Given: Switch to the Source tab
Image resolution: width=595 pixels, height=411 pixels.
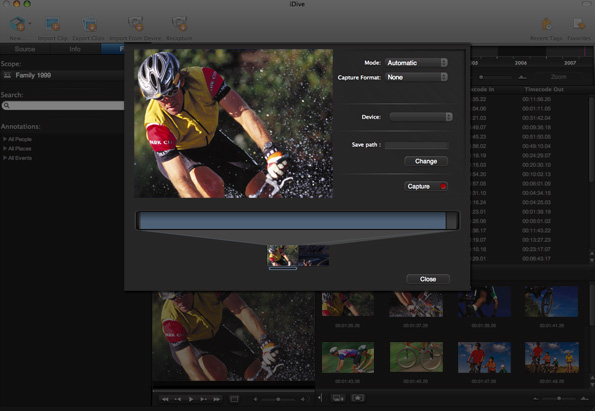Looking at the screenshot, I should click(25, 49).
